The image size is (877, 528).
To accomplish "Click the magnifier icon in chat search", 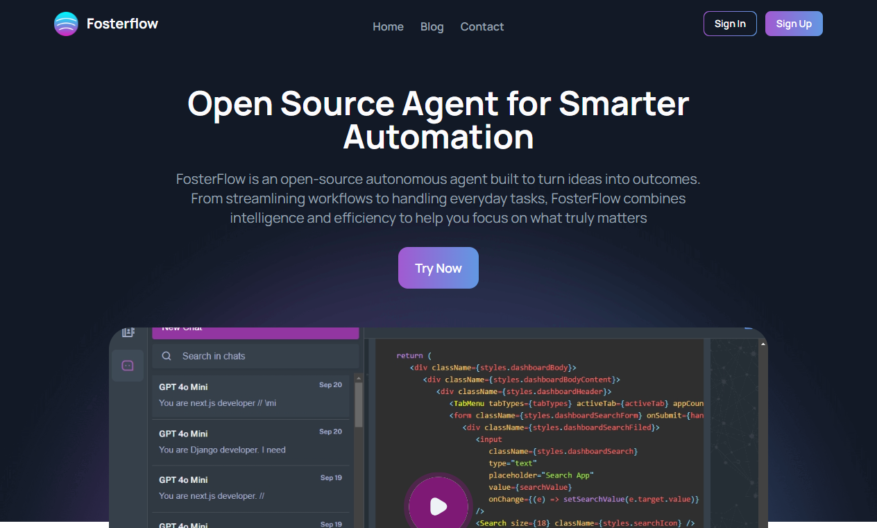I will click(167, 356).
